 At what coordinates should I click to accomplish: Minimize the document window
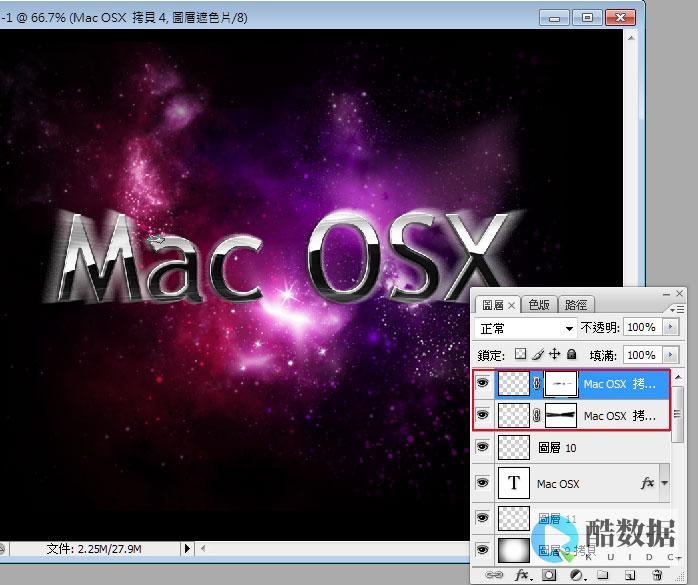coord(554,18)
